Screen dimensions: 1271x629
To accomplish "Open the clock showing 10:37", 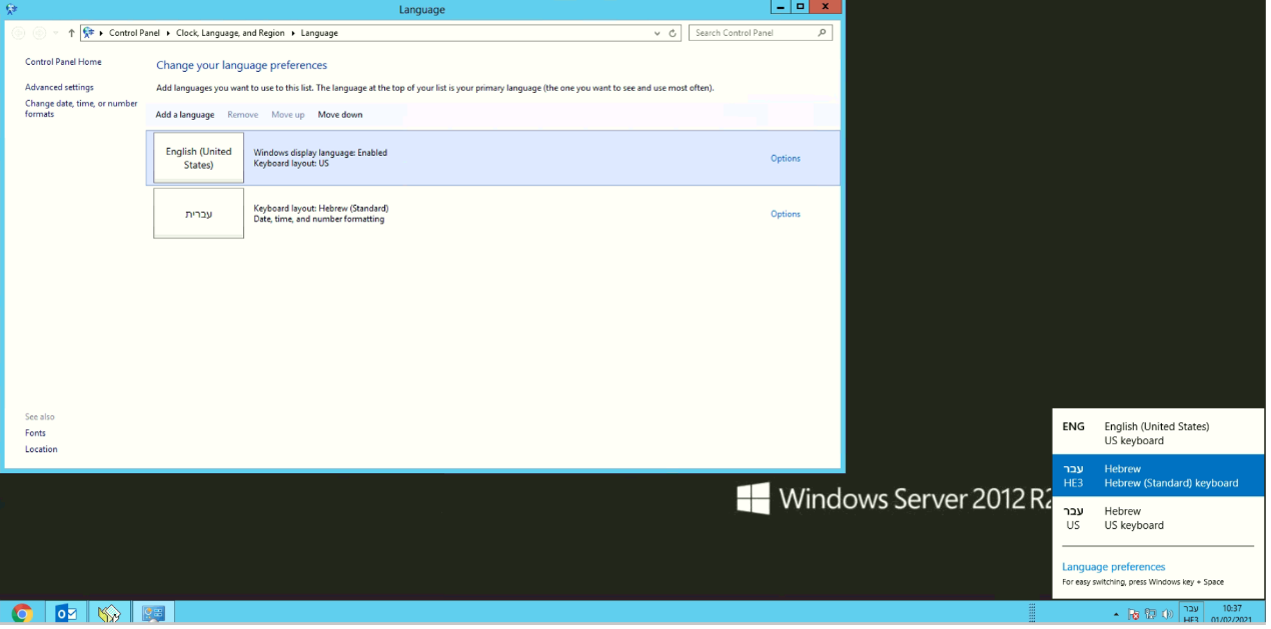I will click(1232, 613).
